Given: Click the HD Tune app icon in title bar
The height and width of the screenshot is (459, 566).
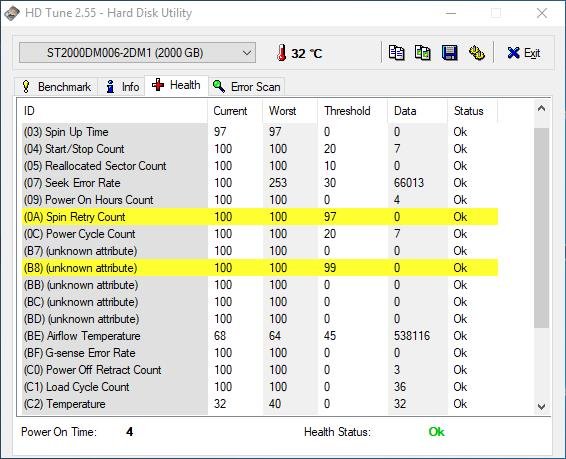Looking at the screenshot, I should point(12,13).
